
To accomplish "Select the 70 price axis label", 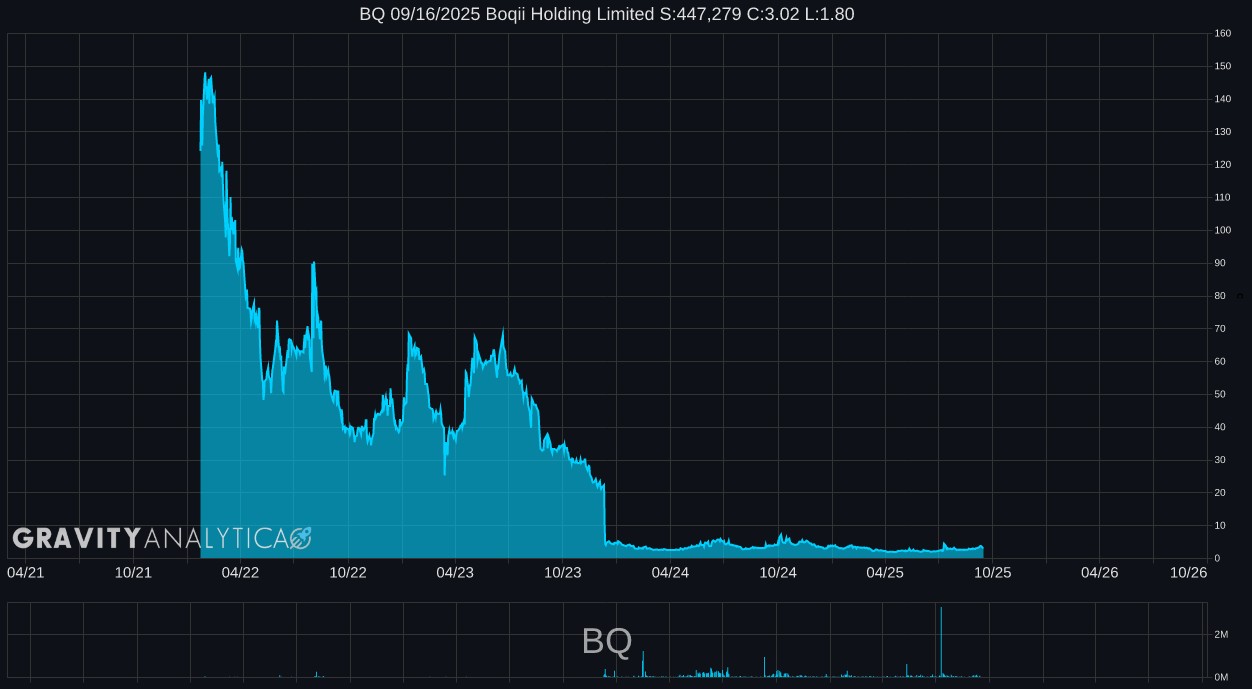I will tap(1220, 328).
